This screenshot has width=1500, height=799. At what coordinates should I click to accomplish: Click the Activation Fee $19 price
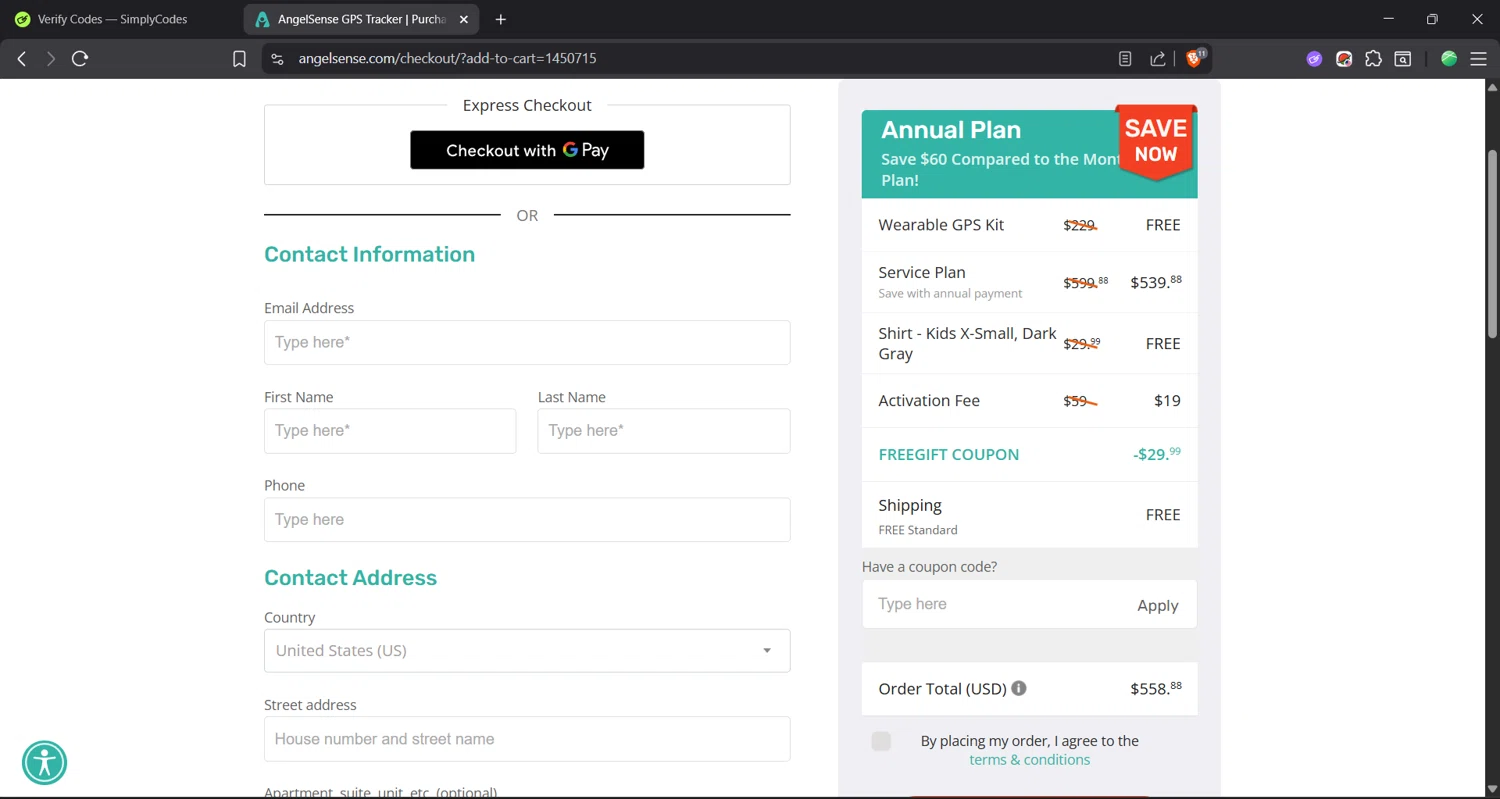coord(1167,401)
